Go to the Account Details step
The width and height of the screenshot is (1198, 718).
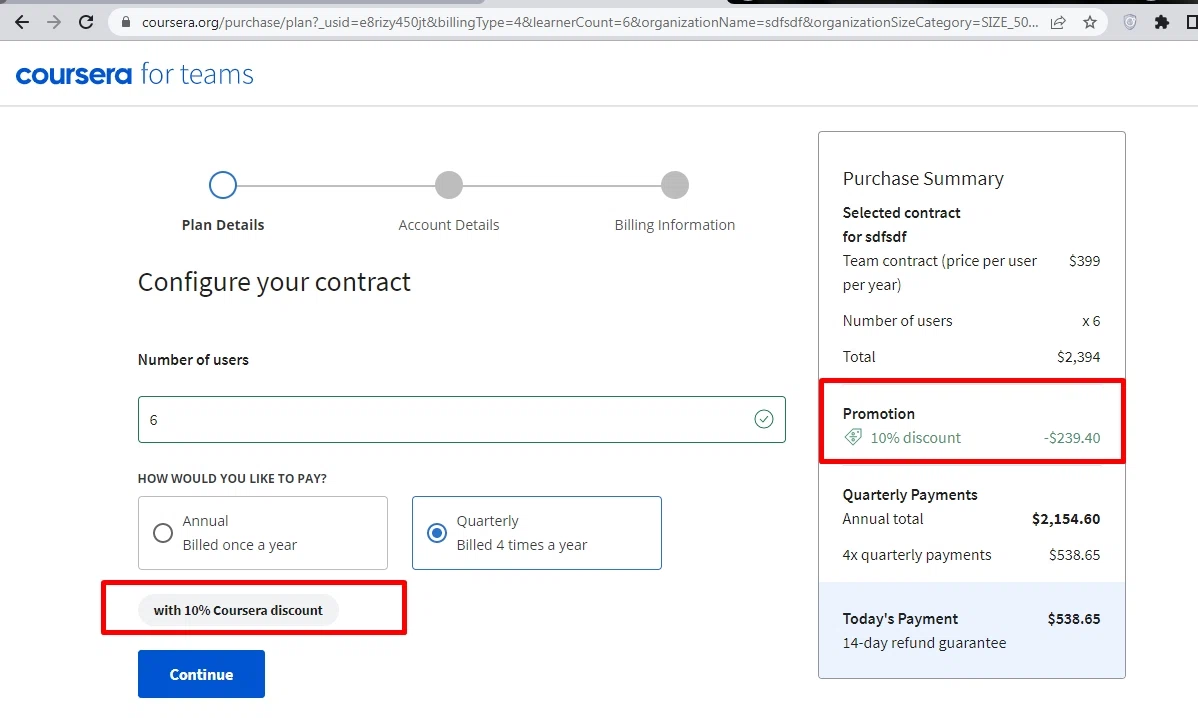[x=449, y=185]
